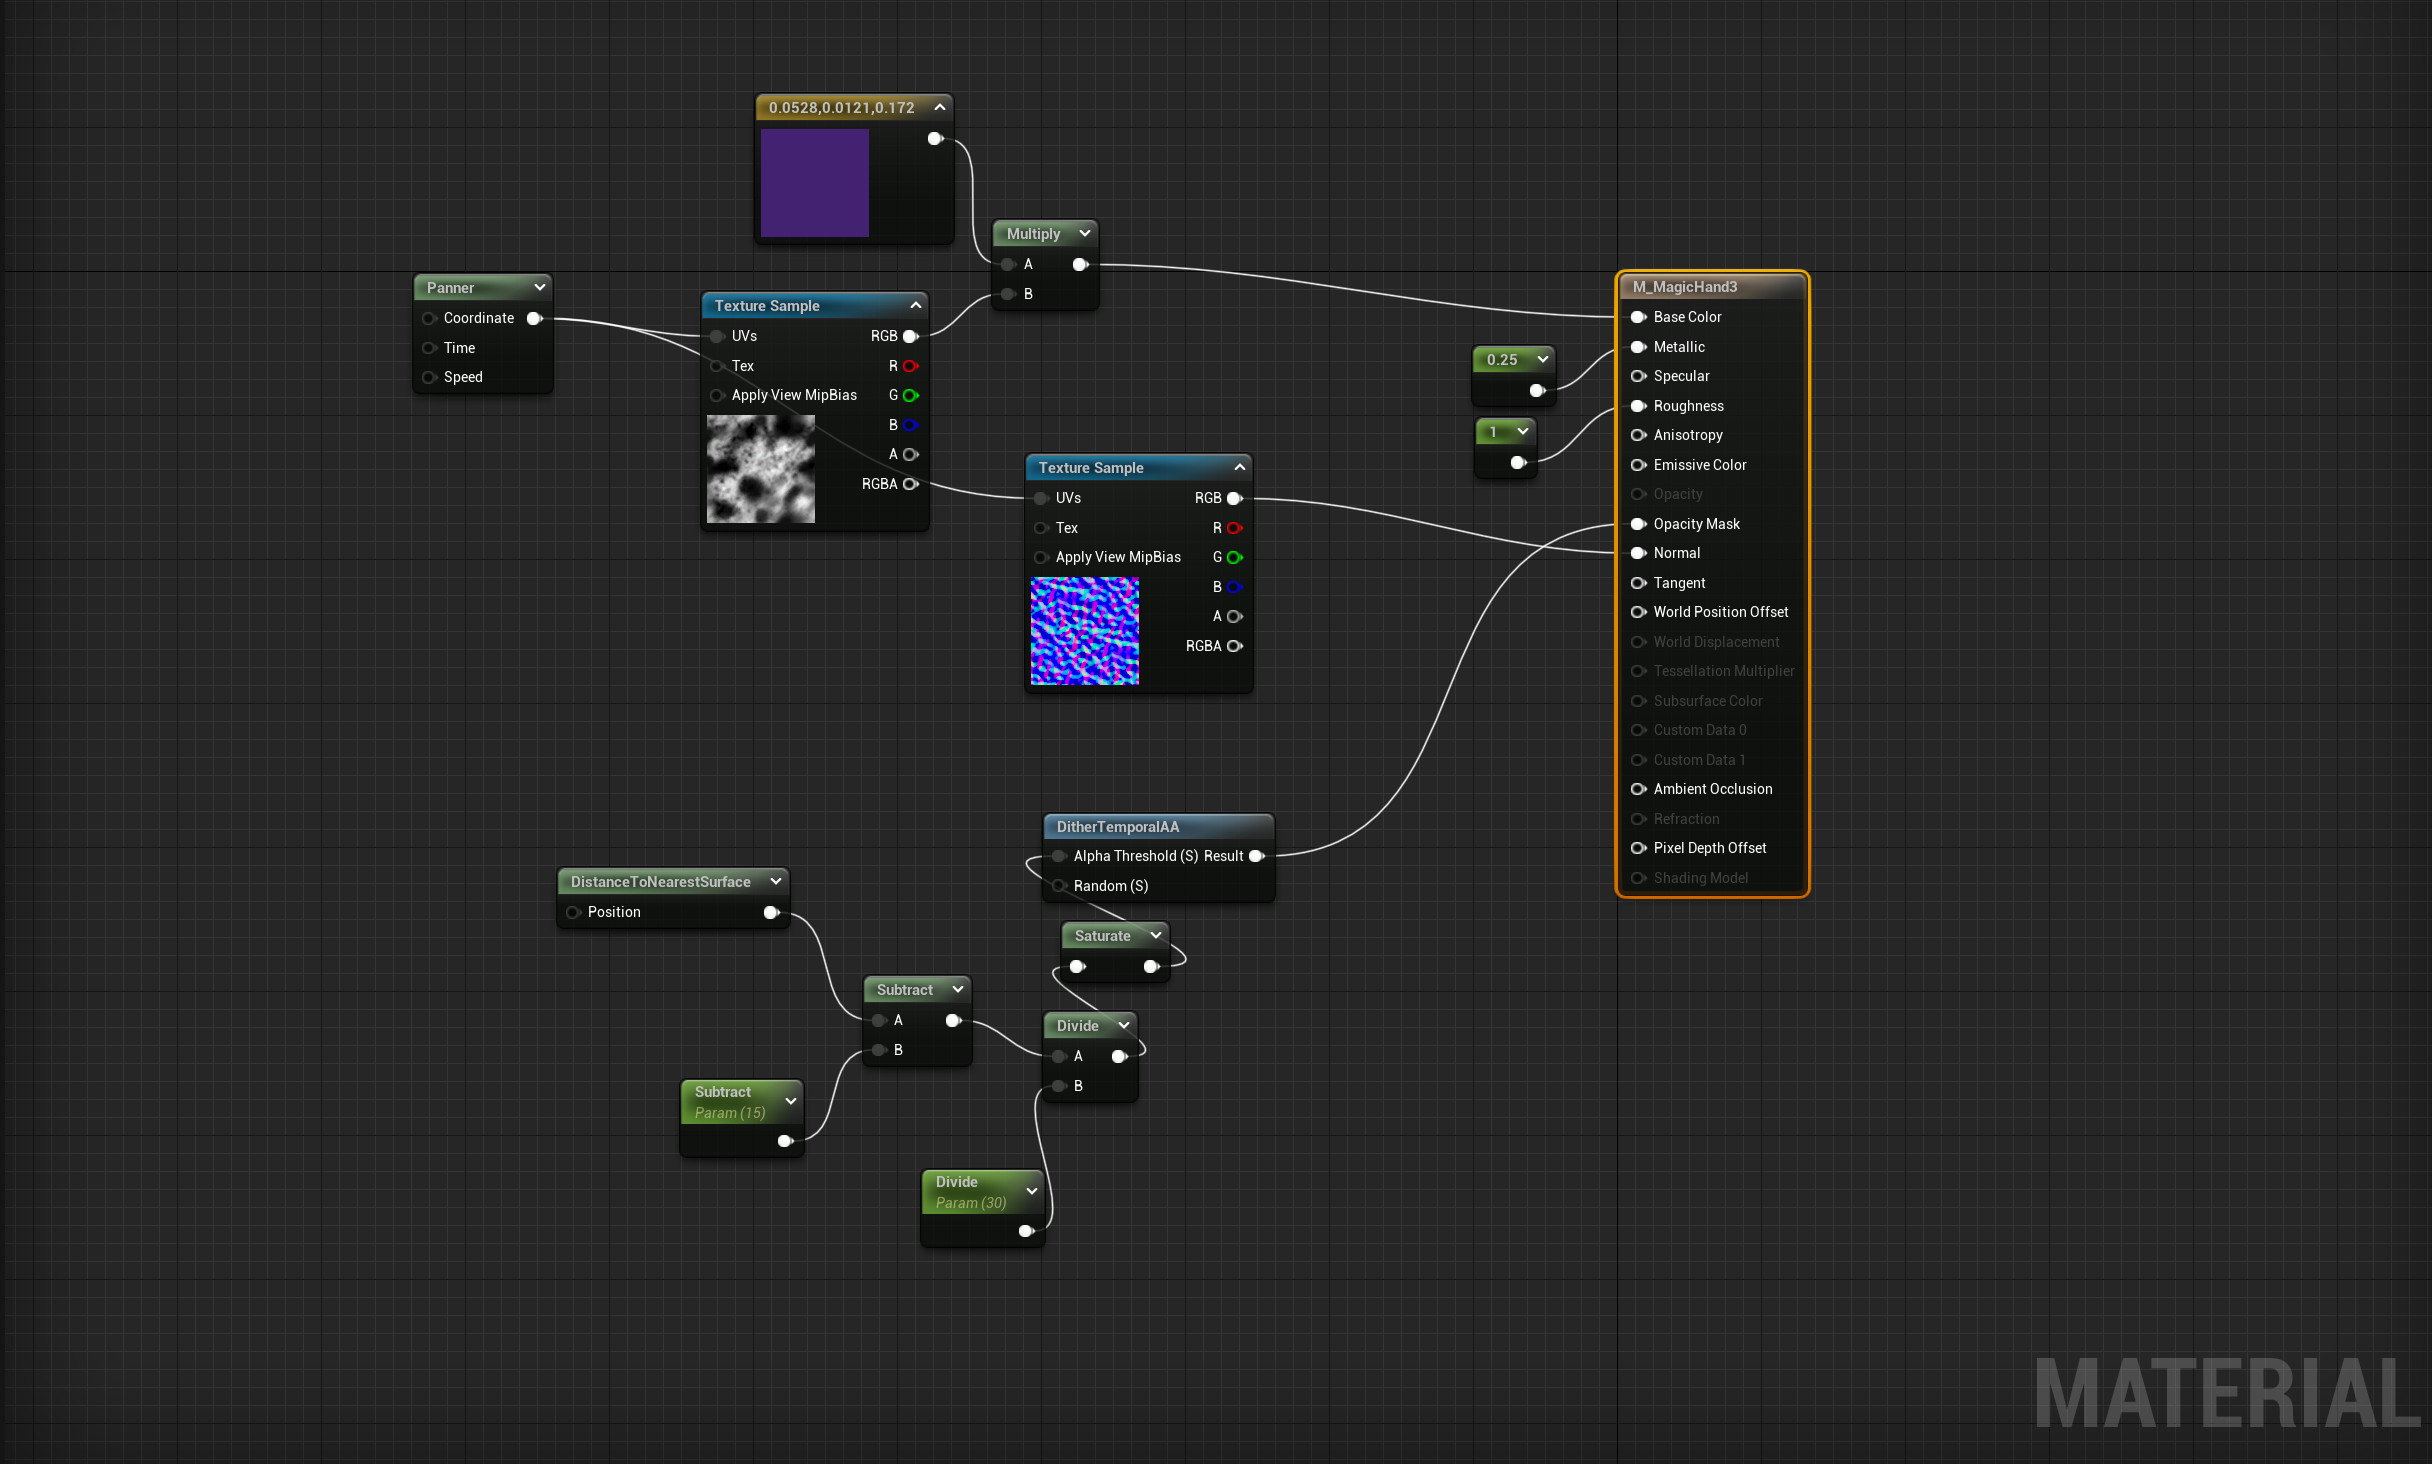Viewport: 2432px width, 1464px height.
Task: Click first Texture Sample red R output pin
Action: click(910, 366)
